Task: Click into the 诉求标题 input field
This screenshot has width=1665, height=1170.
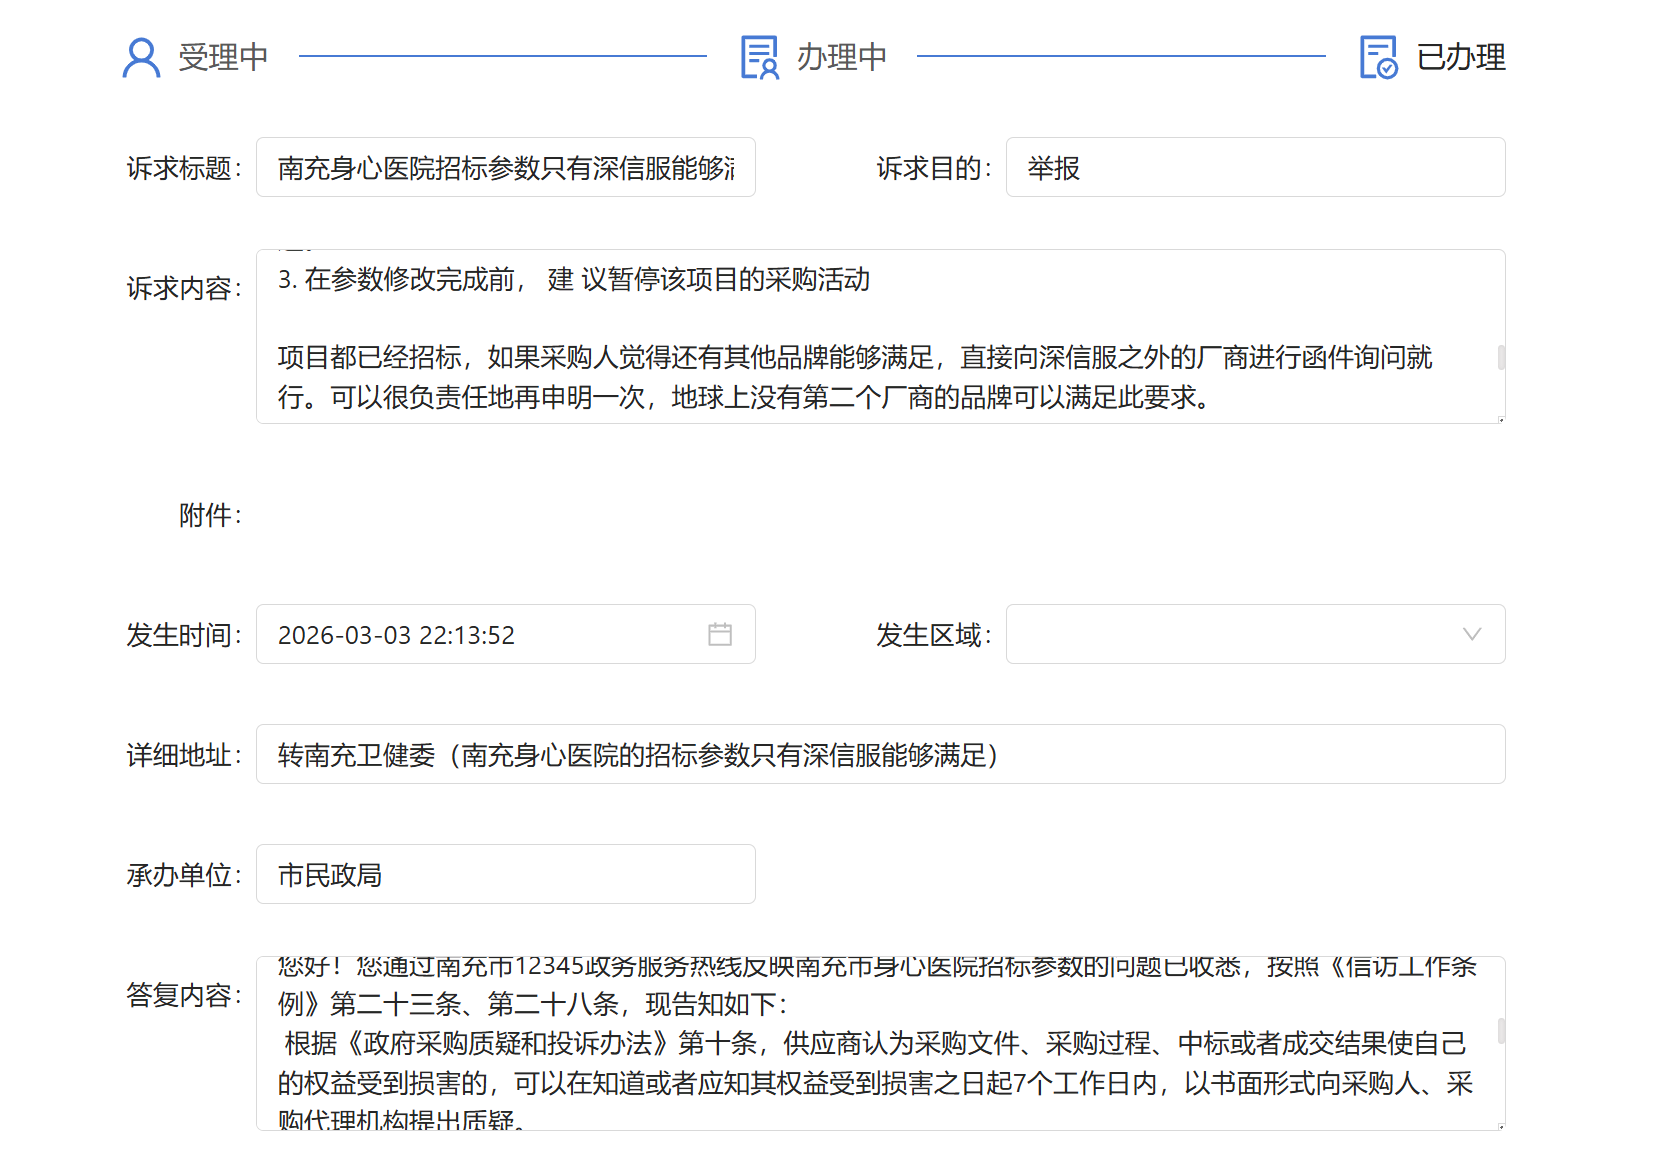Action: tap(505, 168)
